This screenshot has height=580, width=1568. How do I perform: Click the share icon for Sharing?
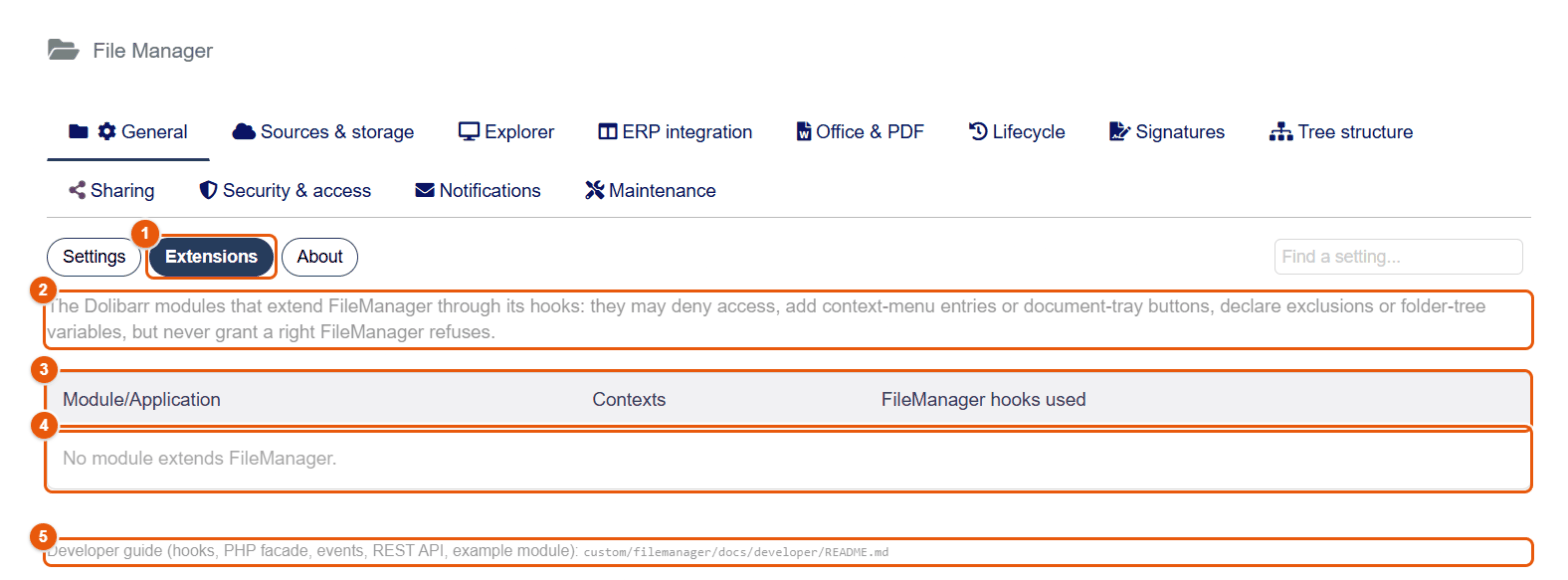point(77,190)
